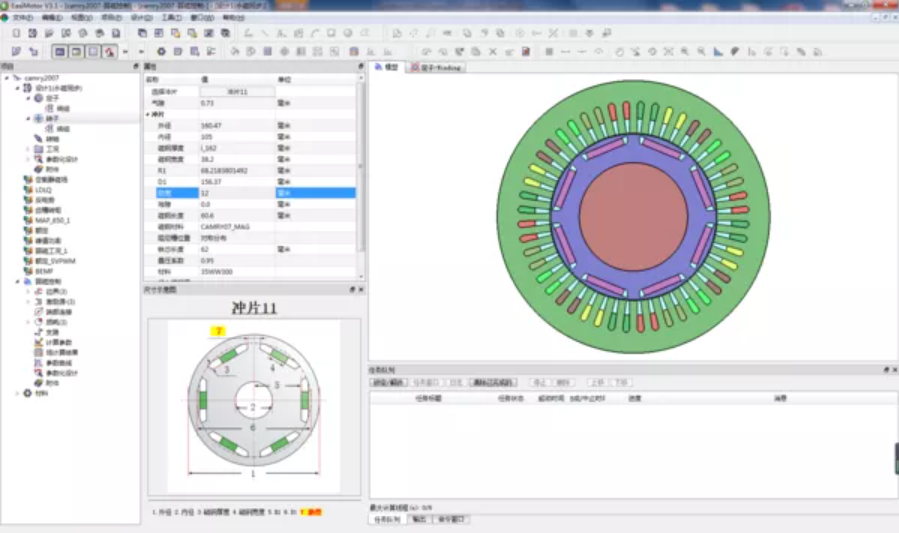Expand the 材料 node at the tree bottom
This screenshot has width=899, height=533.
pyautogui.click(x=17, y=393)
